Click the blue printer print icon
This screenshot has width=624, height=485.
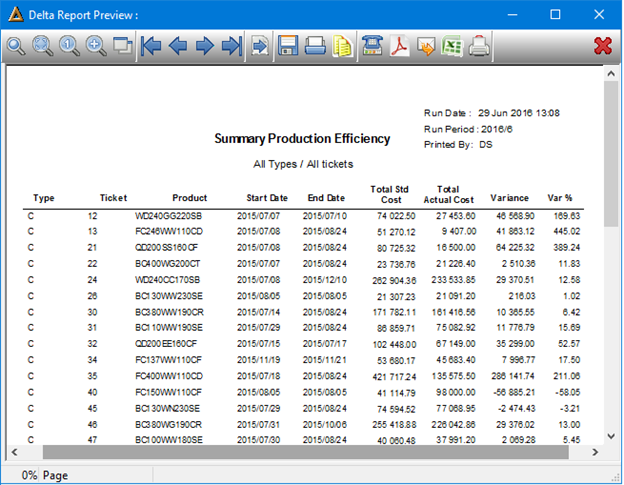tap(315, 46)
